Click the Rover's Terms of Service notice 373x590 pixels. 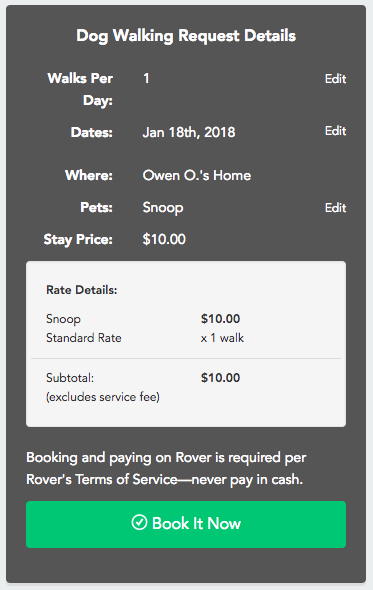coord(166,468)
